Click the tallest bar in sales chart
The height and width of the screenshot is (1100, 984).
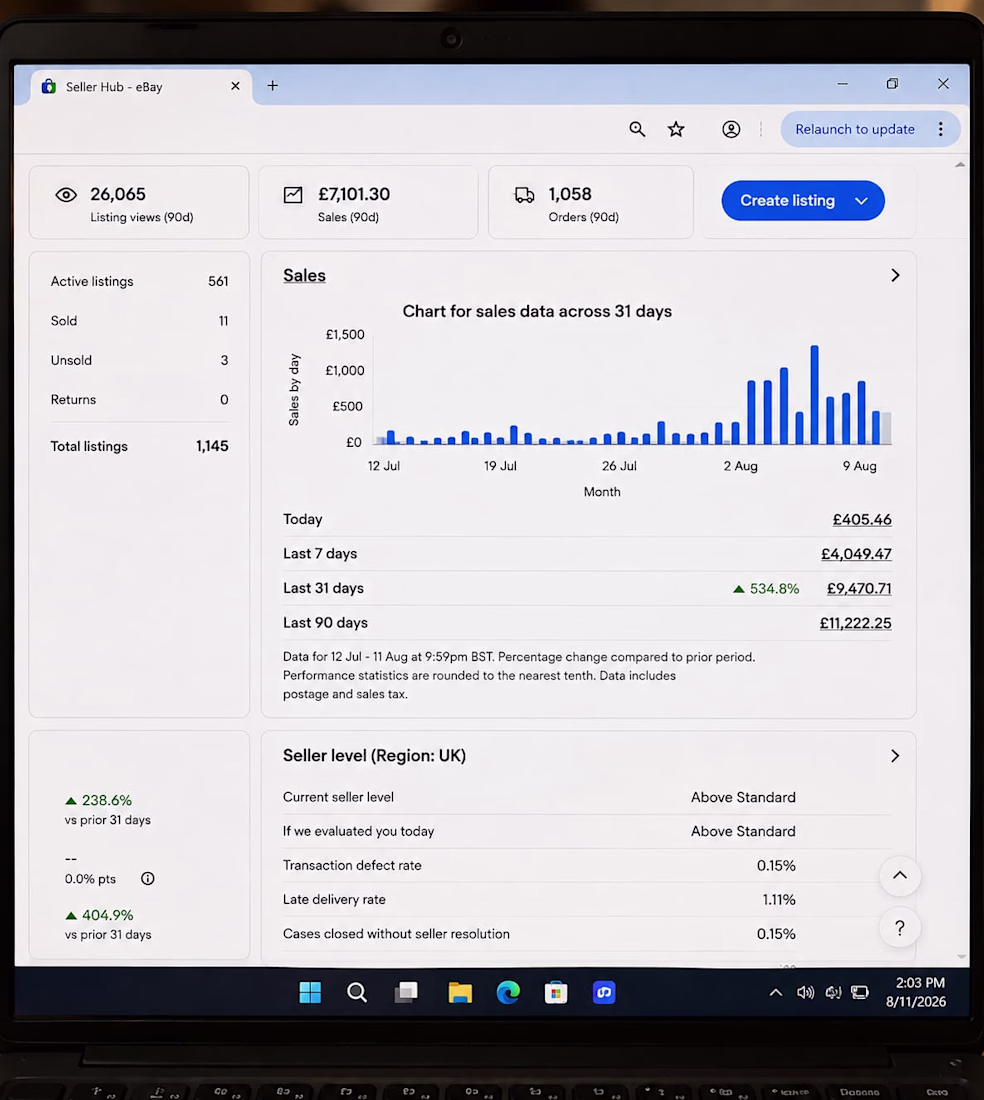click(x=814, y=395)
